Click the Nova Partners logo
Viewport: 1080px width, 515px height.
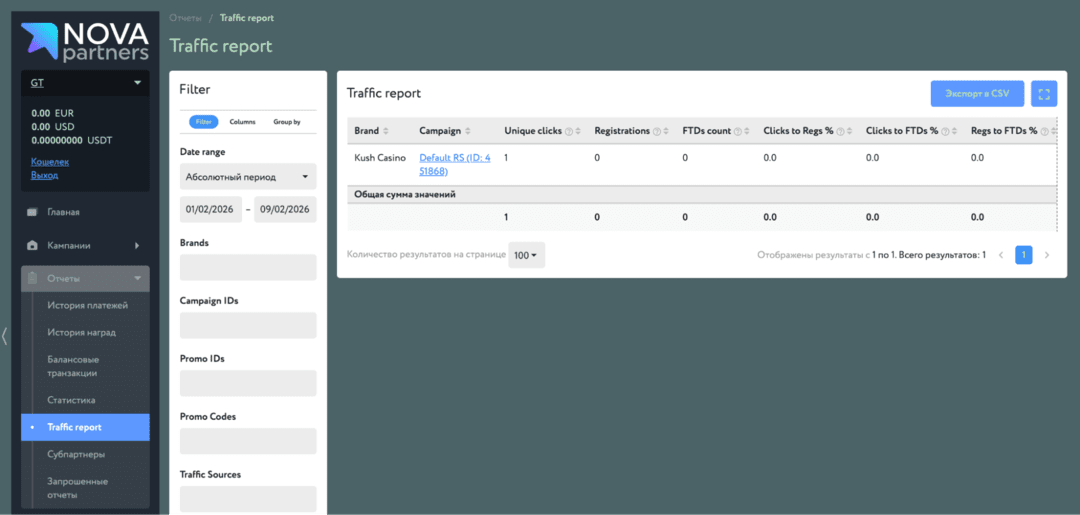pos(84,40)
